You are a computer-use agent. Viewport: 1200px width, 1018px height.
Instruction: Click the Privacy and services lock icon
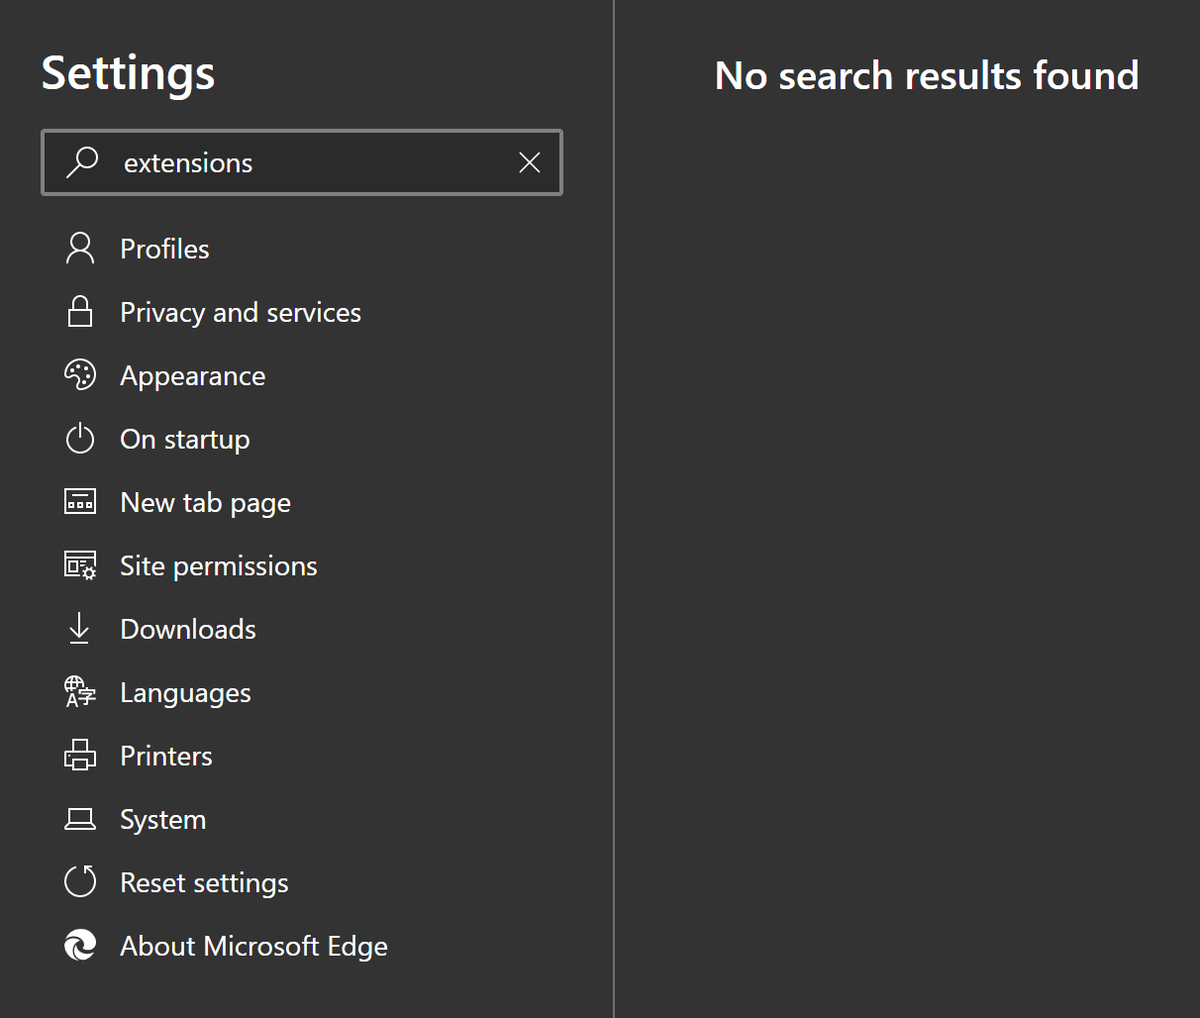pyautogui.click(x=80, y=311)
